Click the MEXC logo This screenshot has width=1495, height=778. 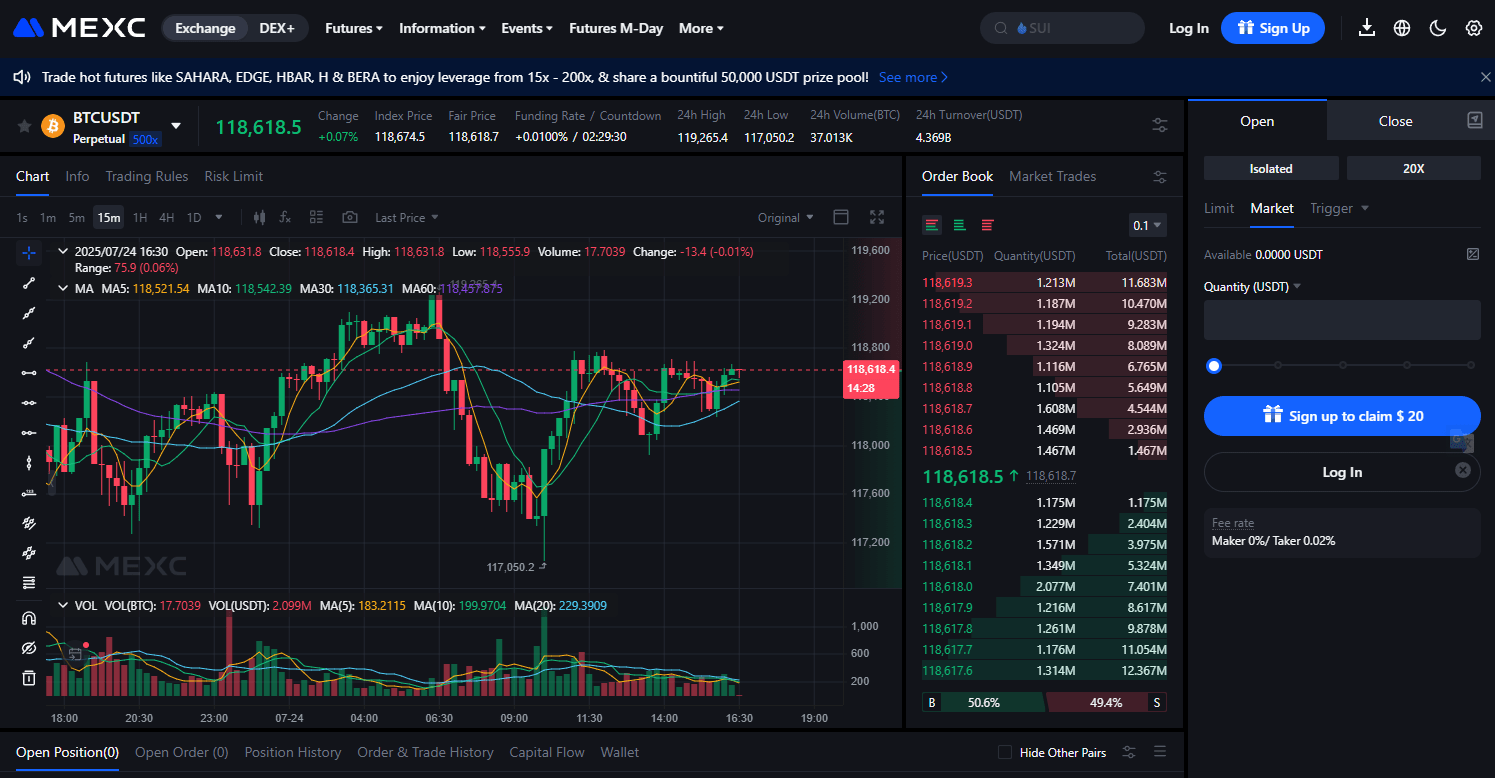(x=78, y=28)
